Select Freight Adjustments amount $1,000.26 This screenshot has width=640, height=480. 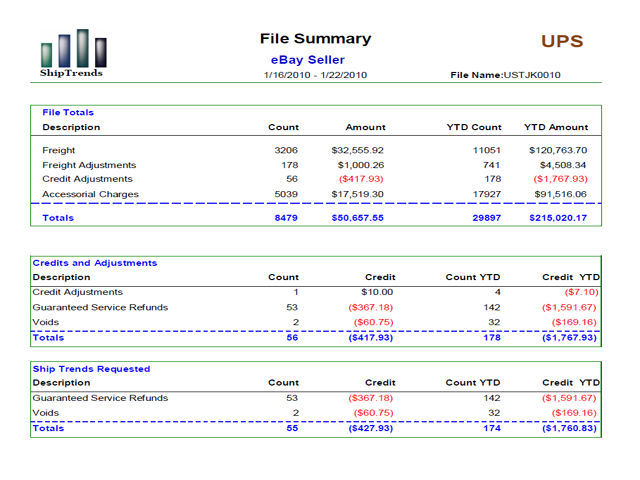coord(361,165)
